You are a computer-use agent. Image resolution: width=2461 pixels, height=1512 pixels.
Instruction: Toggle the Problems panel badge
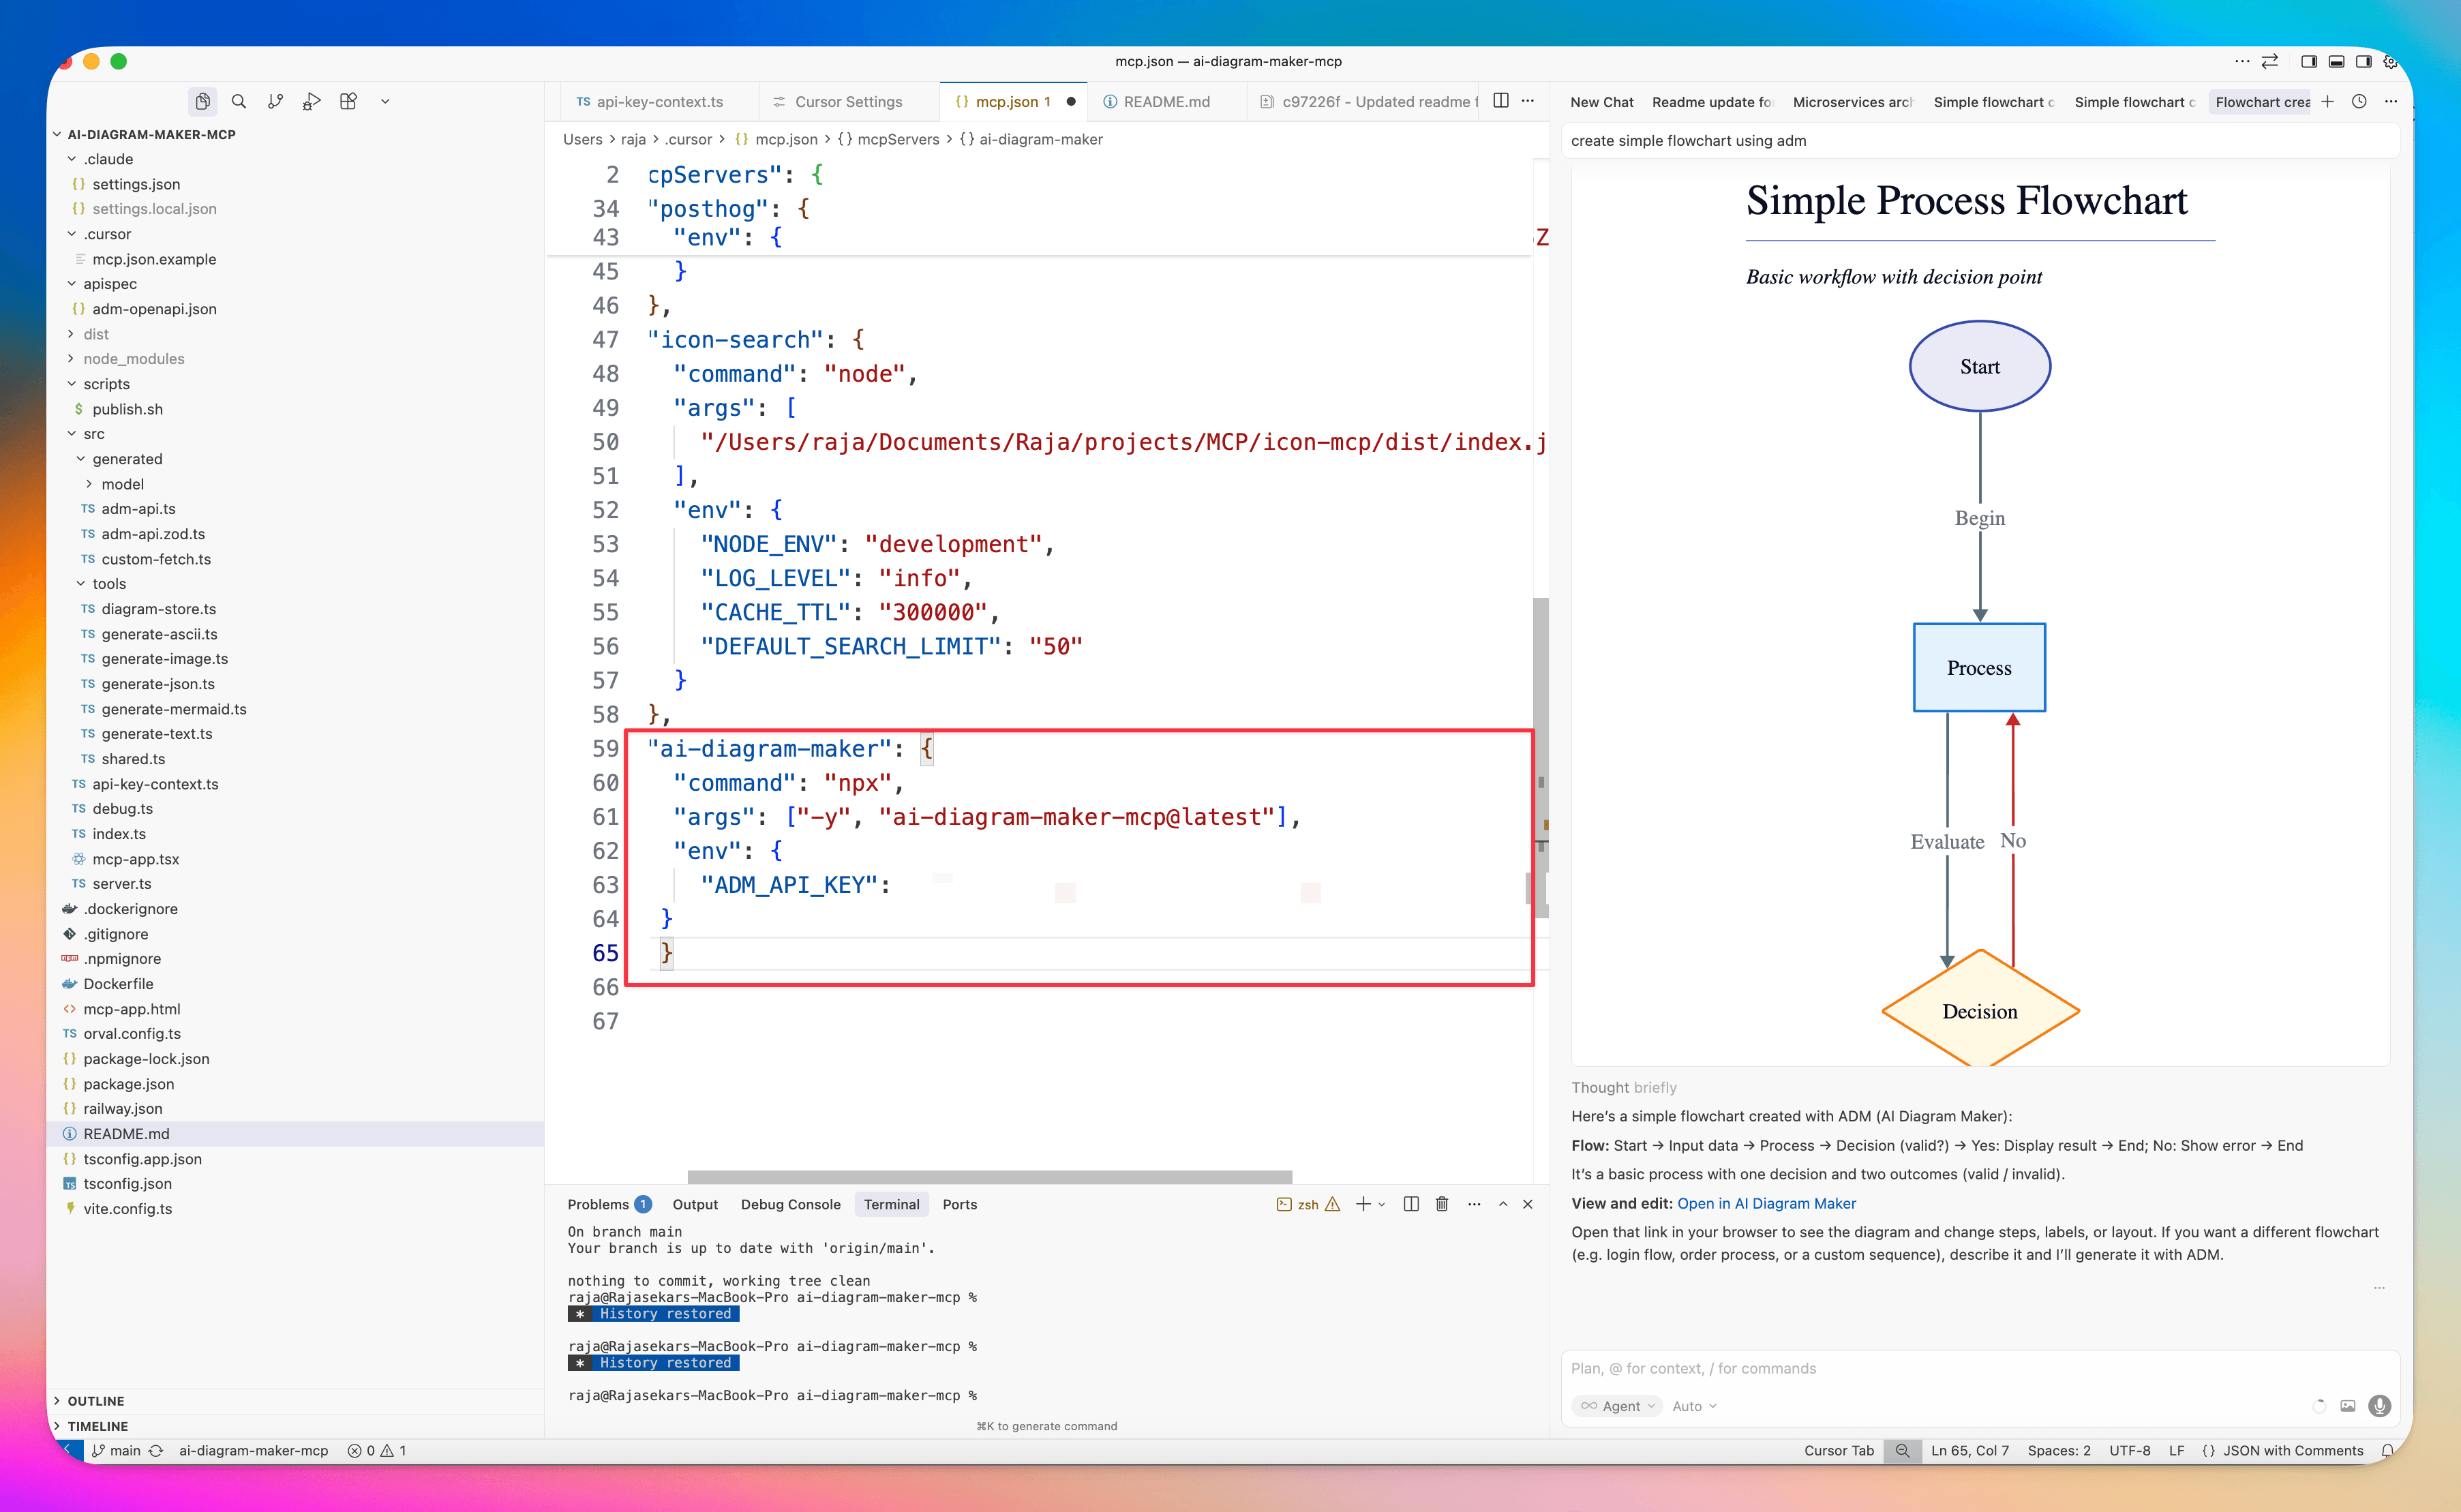(643, 1204)
